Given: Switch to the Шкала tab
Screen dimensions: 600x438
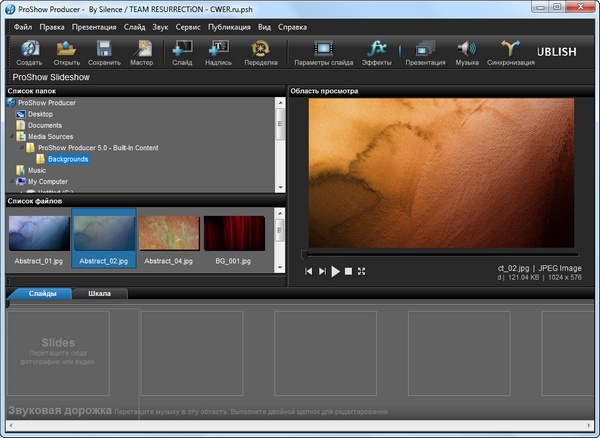Looking at the screenshot, I should 100,294.
